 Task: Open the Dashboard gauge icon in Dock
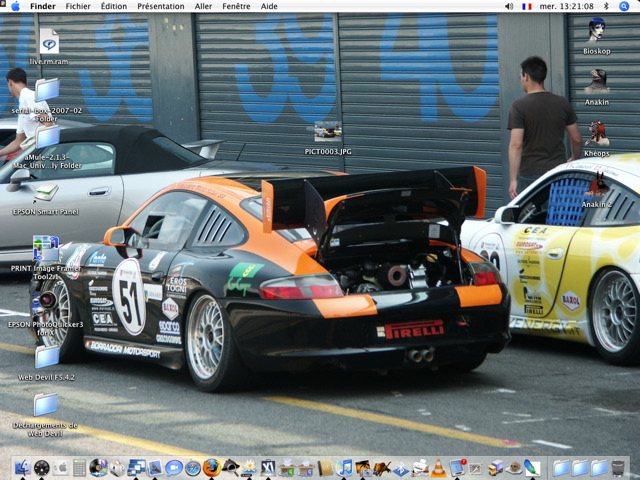pos(42,468)
